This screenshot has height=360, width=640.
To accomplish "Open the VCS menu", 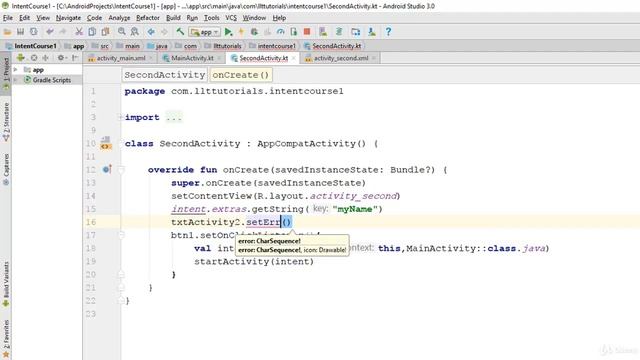I will 231,18.
